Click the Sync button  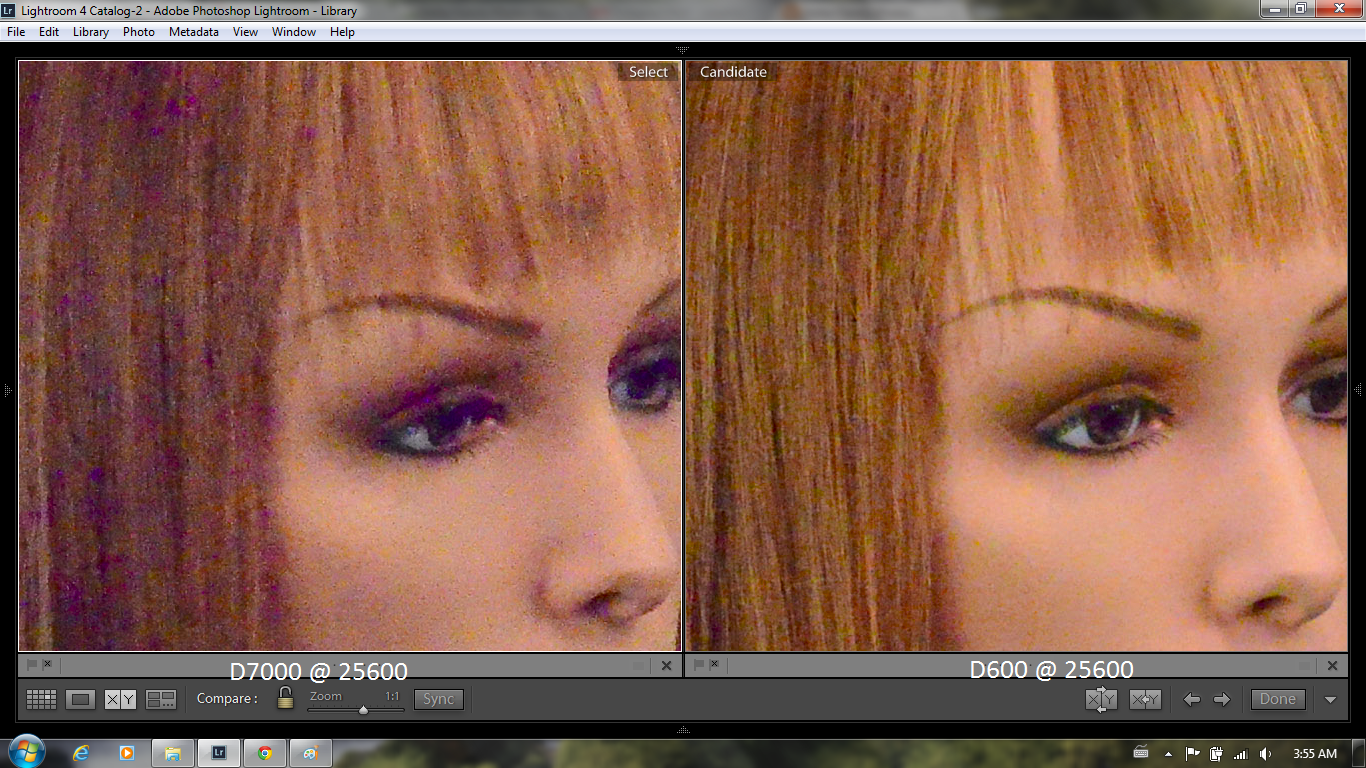coord(438,699)
